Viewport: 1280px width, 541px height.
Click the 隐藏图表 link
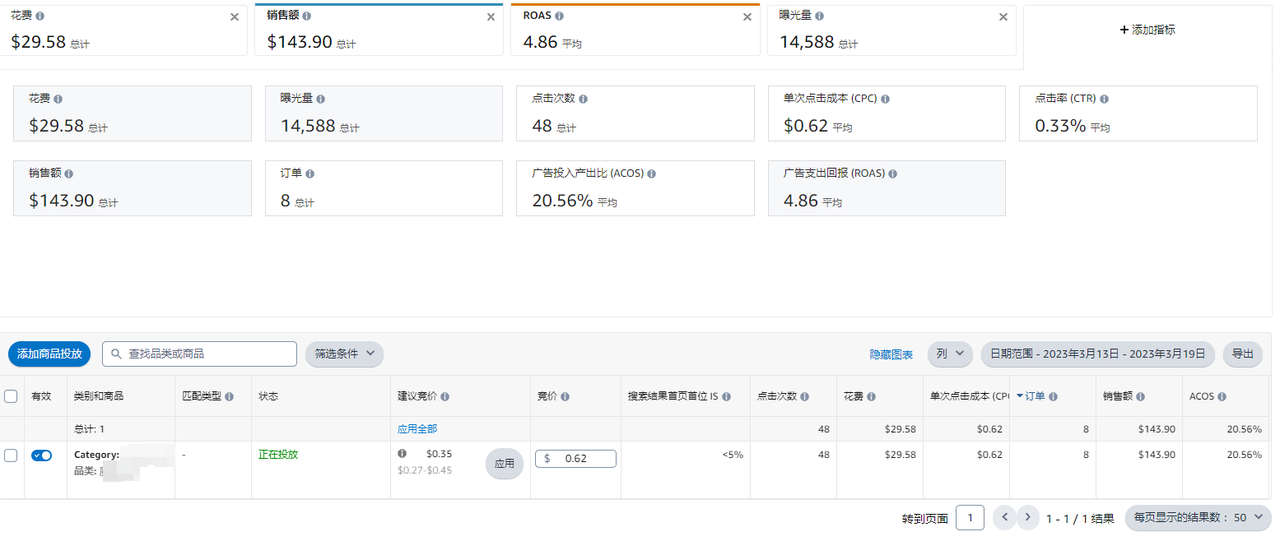click(891, 355)
